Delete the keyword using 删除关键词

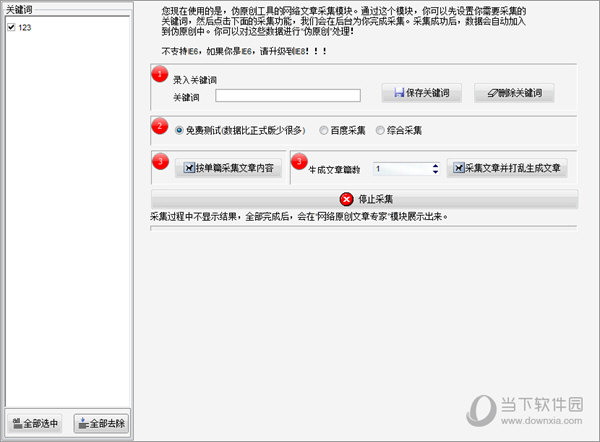tap(514, 95)
